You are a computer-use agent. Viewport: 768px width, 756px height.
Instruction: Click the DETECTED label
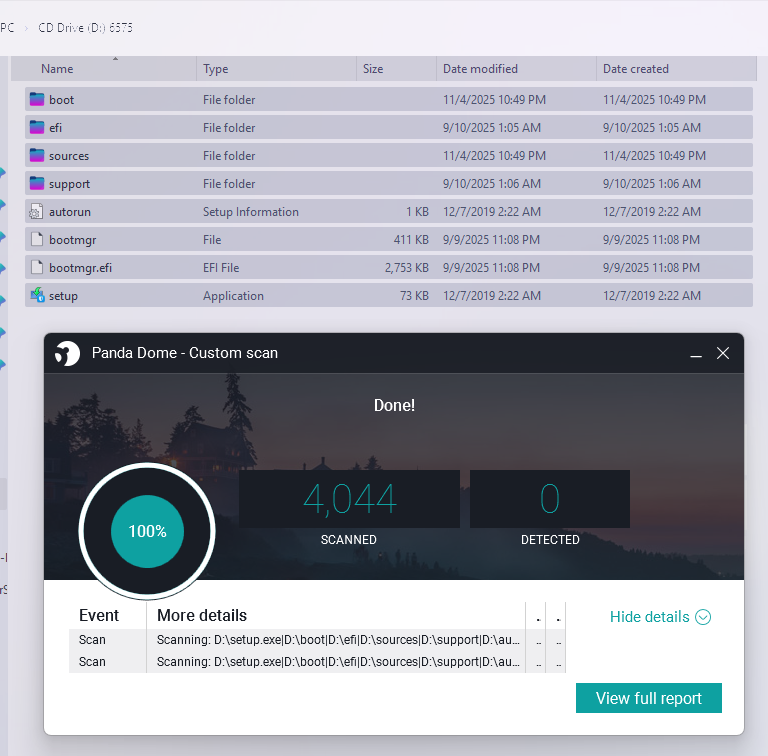pyautogui.click(x=550, y=540)
